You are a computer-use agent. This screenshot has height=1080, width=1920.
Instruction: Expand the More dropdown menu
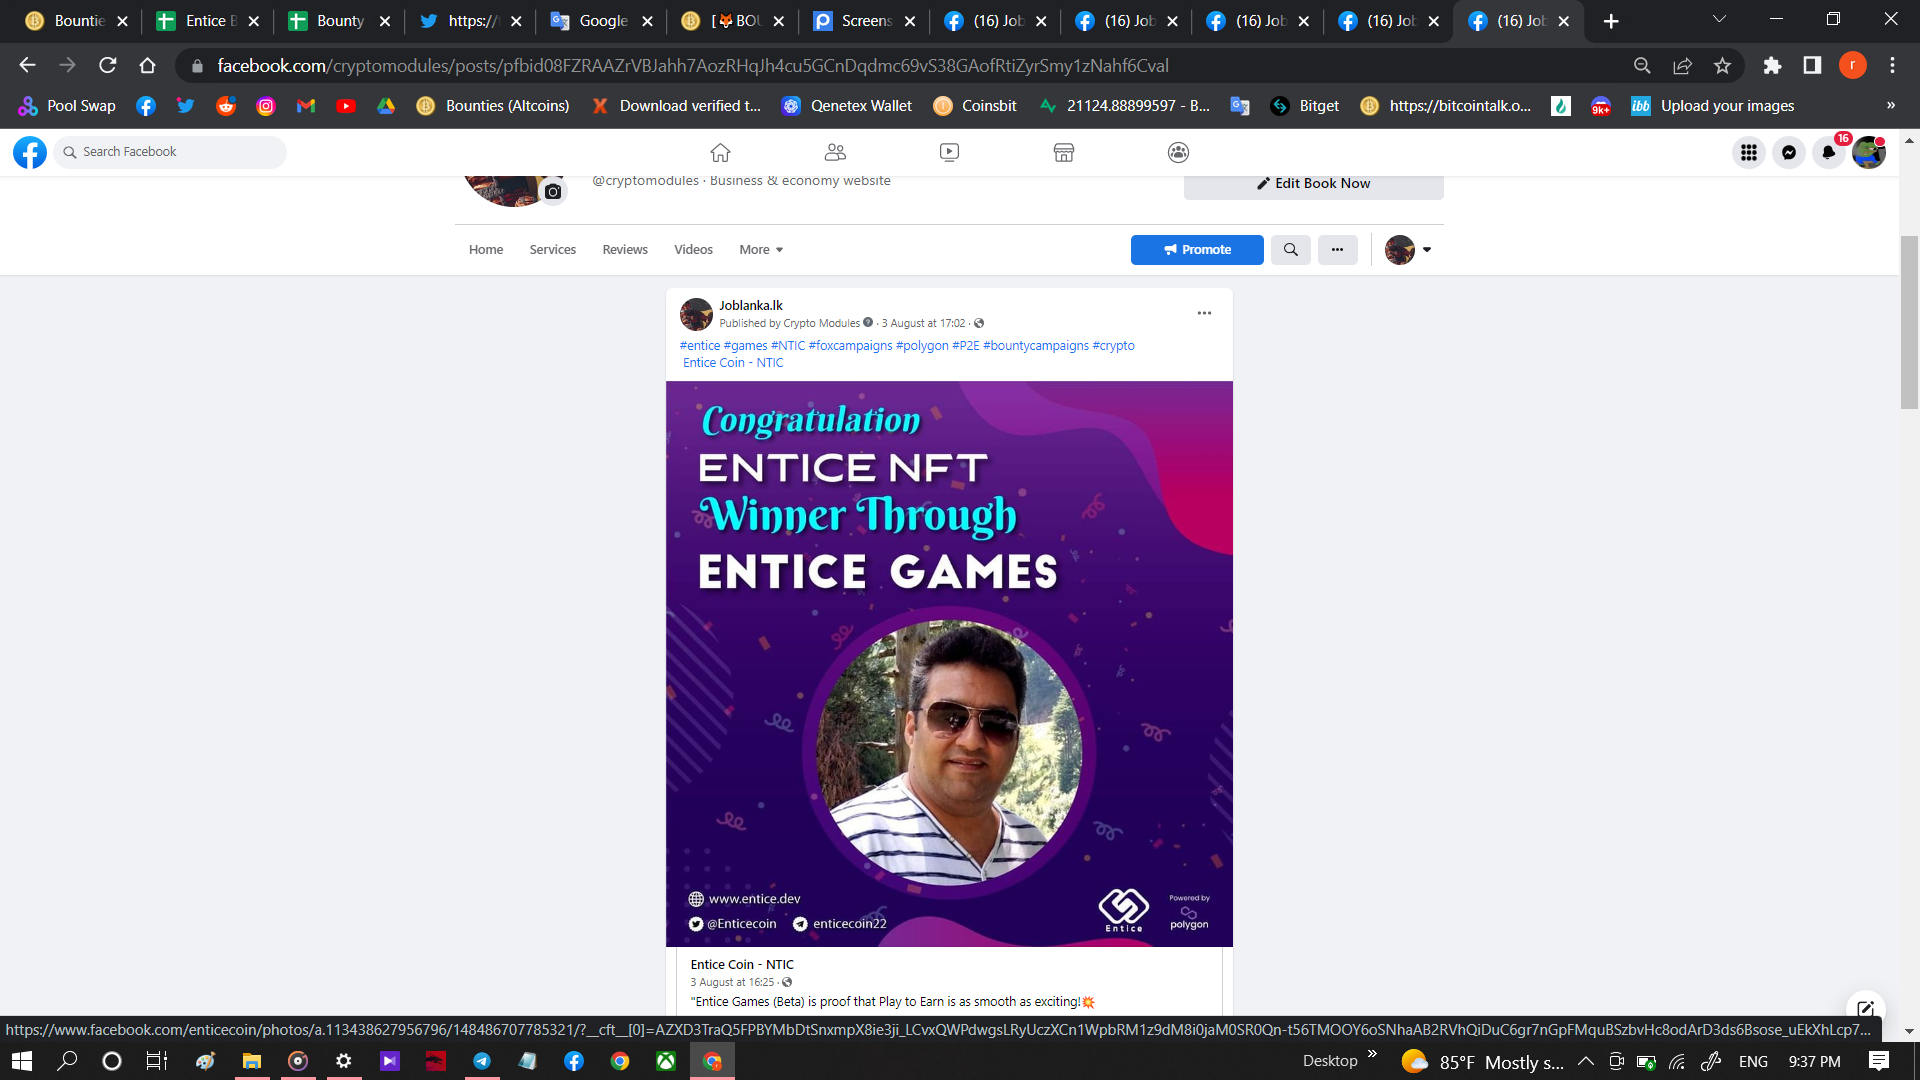click(x=760, y=249)
